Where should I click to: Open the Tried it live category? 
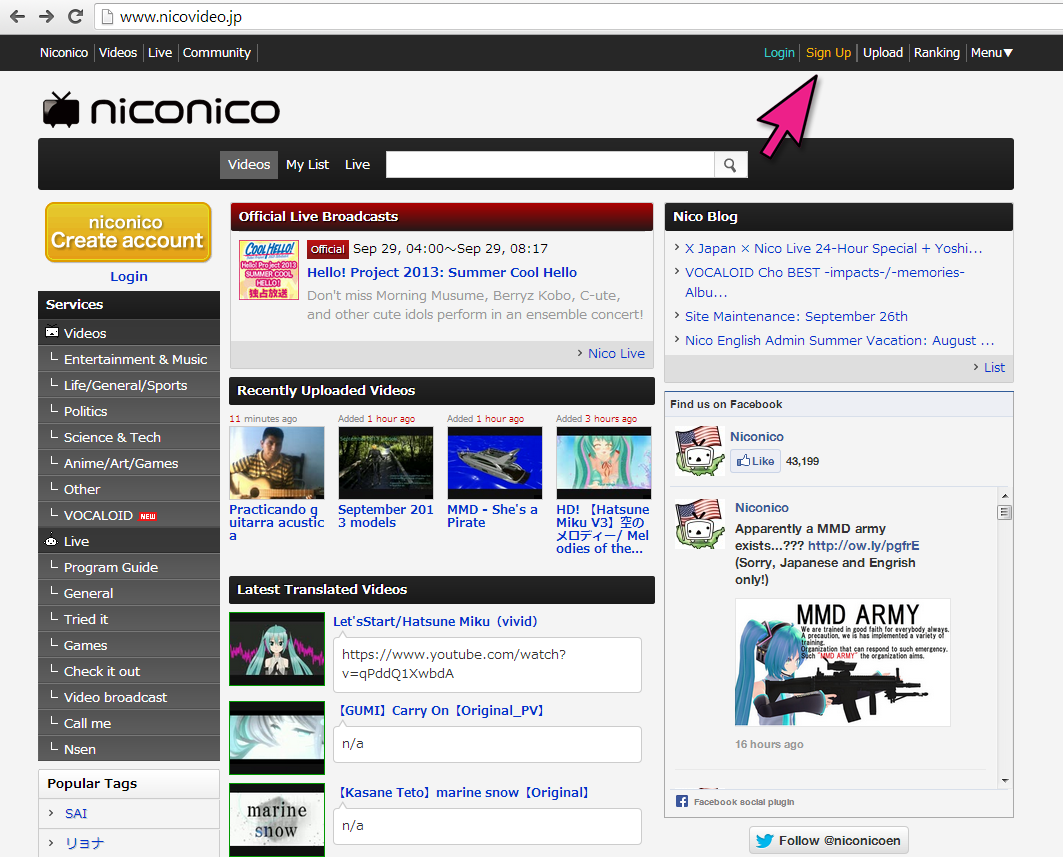[129, 619]
